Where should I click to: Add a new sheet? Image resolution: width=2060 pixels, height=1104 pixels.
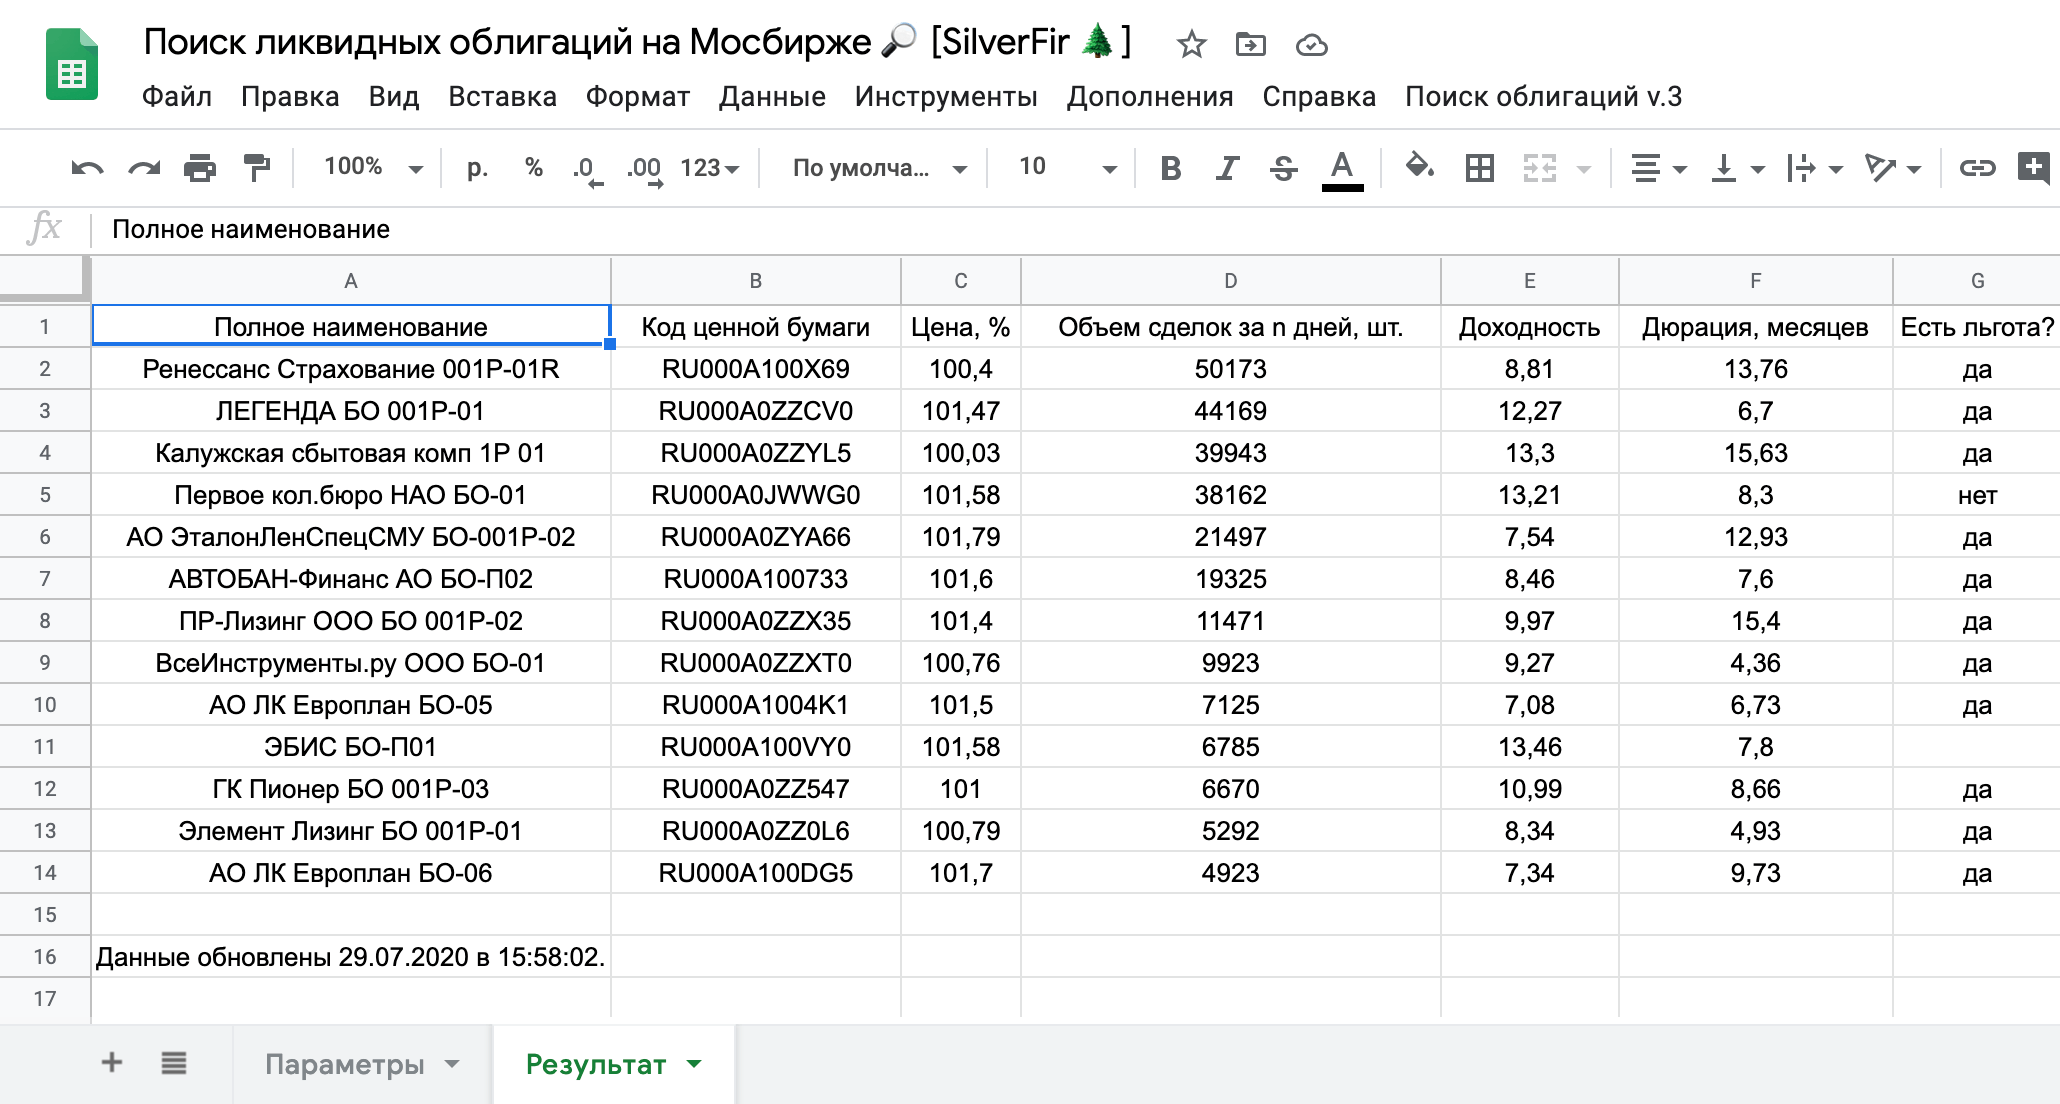tap(112, 1062)
